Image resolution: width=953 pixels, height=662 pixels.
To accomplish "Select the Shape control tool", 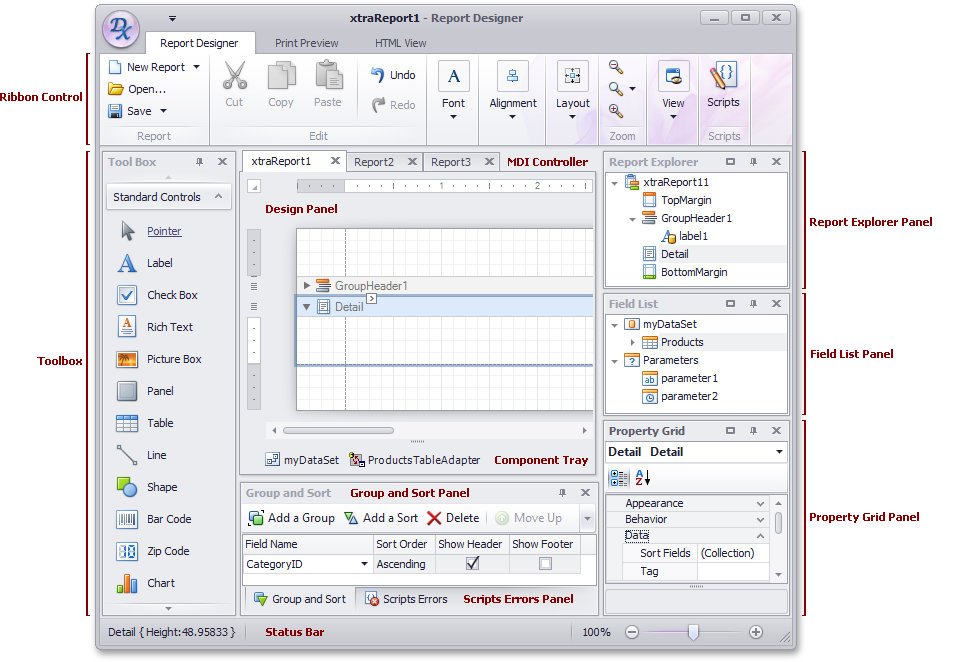I will (x=146, y=487).
